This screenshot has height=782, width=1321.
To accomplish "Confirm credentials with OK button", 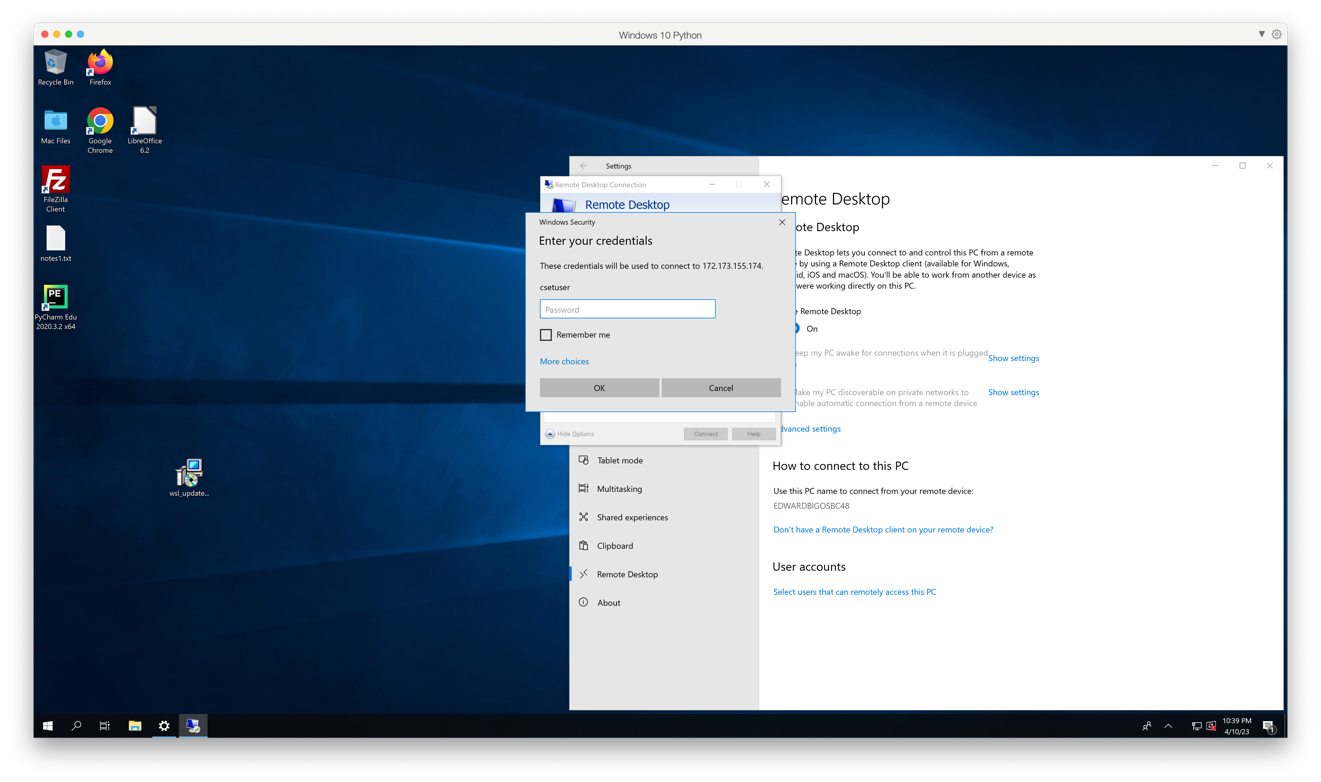I will click(599, 388).
